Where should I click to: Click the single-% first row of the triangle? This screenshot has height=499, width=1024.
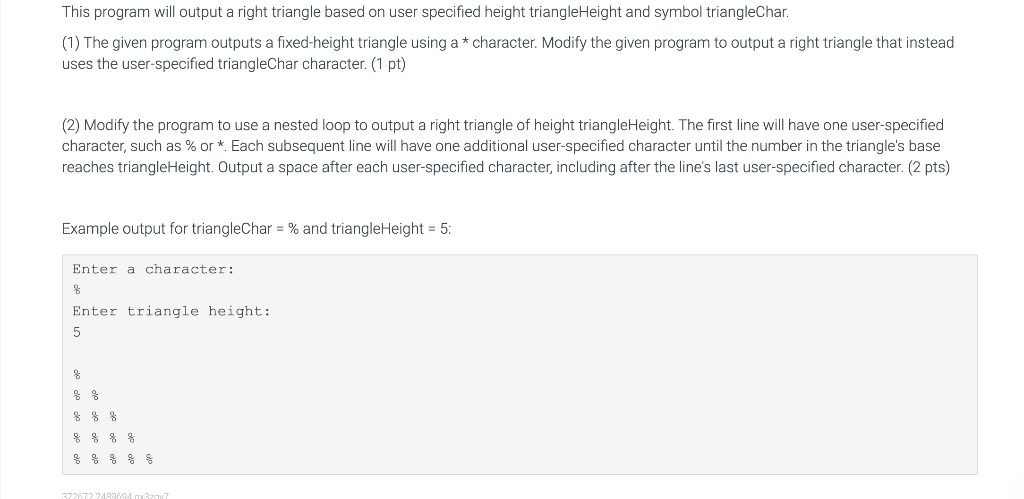pyautogui.click(x=76, y=374)
